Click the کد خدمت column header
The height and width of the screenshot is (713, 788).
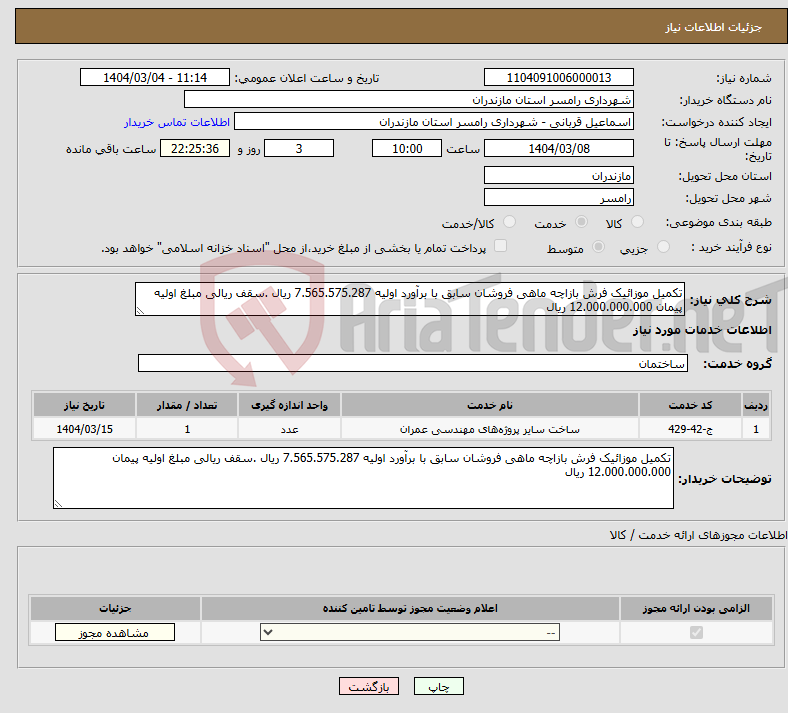tap(691, 405)
